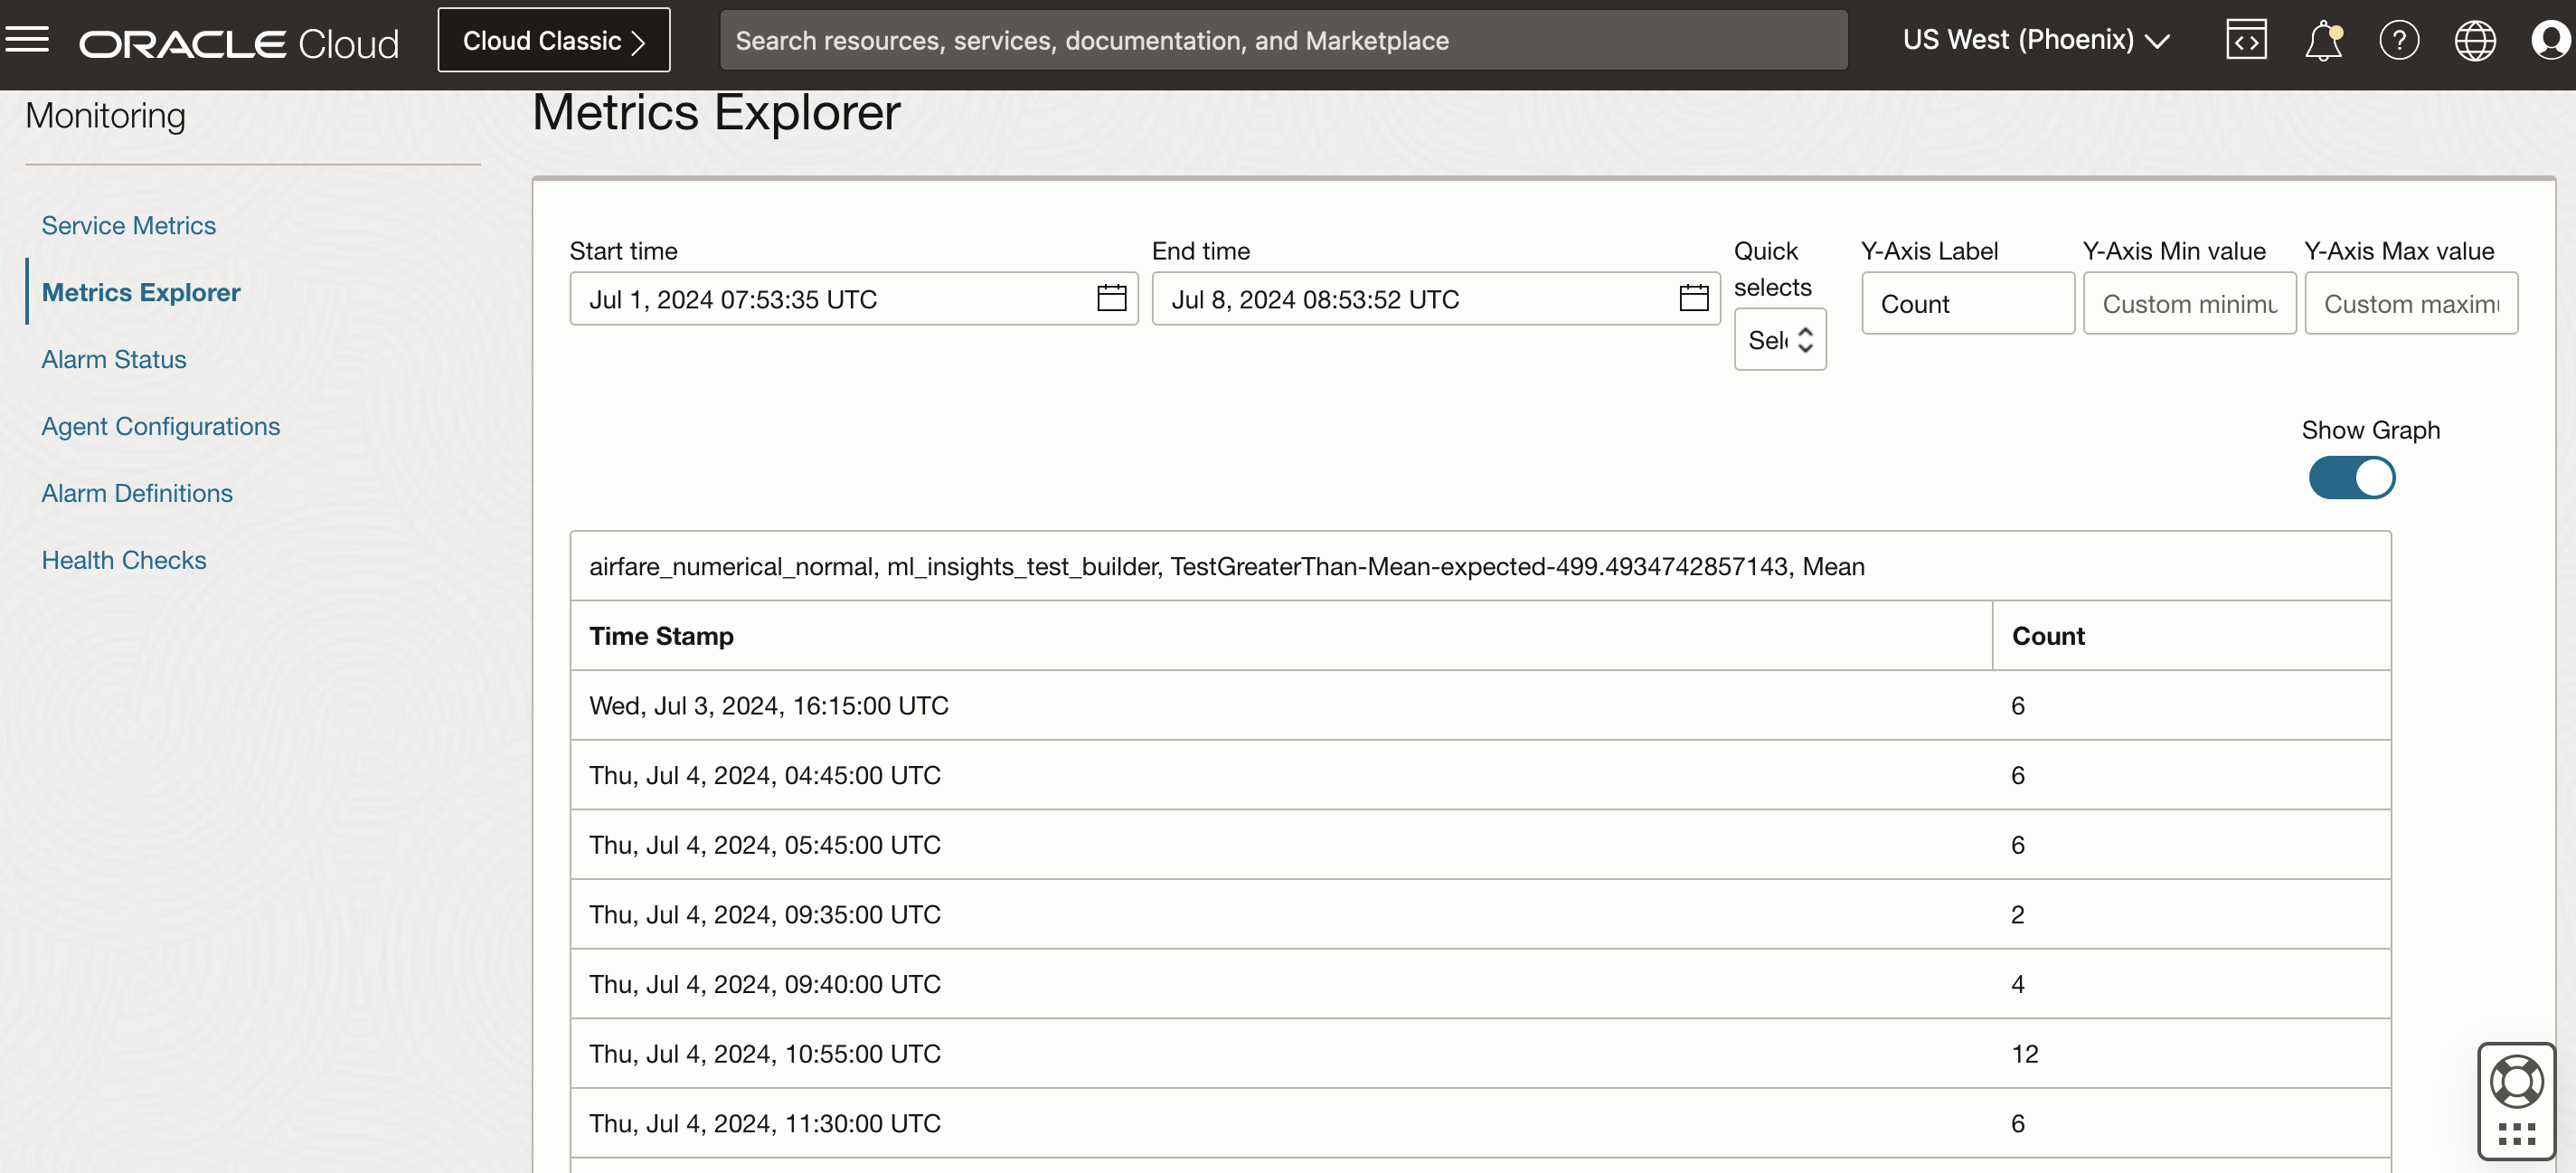Screen dimensions: 2576x1173
Task: Open the Start time calendar picker icon
Action: pos(1111,298)
